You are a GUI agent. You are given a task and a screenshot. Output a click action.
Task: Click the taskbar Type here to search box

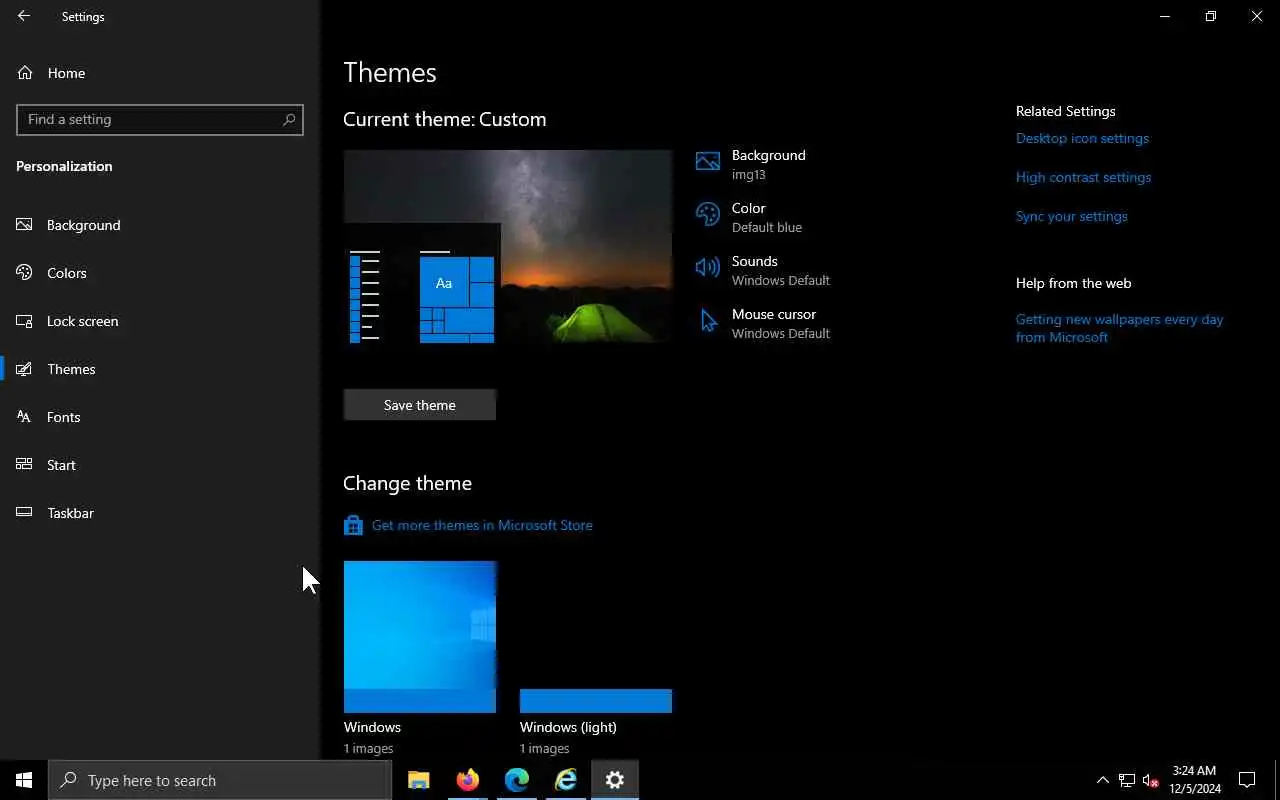(220, 780)
